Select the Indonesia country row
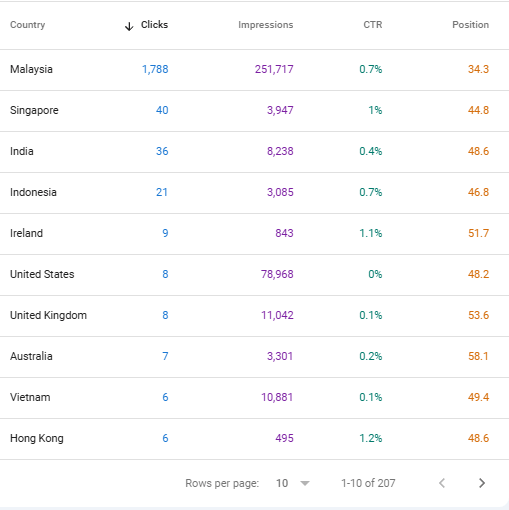The height and width of the screenshot is (510, 509). point(254,193)
